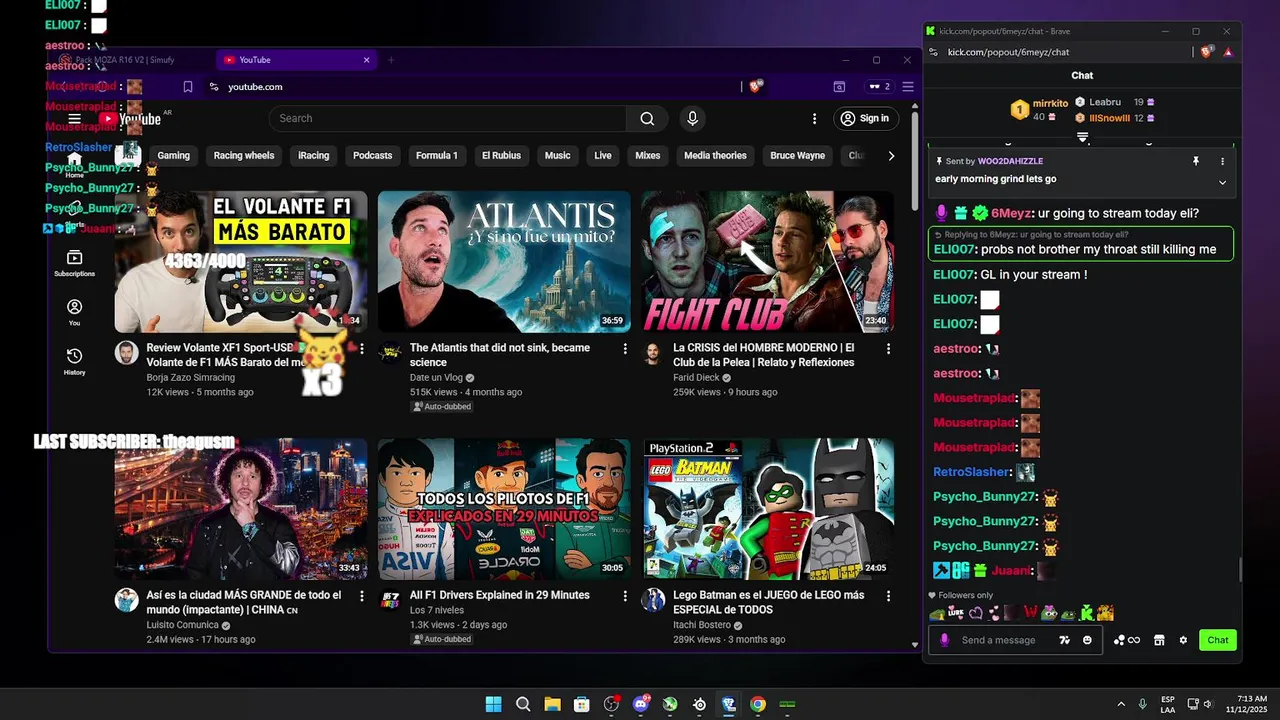Show more YouTube category chips arrow
Image resolution: width=1280 pixels, height=720 pixels.
pos(891,156)
